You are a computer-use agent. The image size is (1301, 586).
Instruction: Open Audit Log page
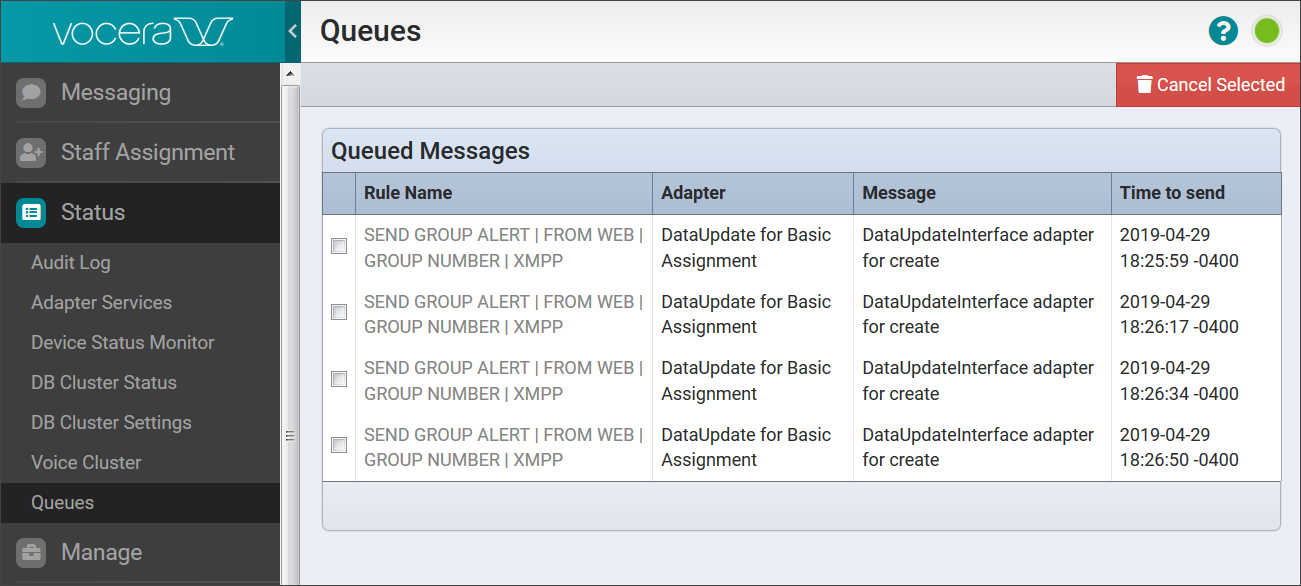(x=71, y=263)
